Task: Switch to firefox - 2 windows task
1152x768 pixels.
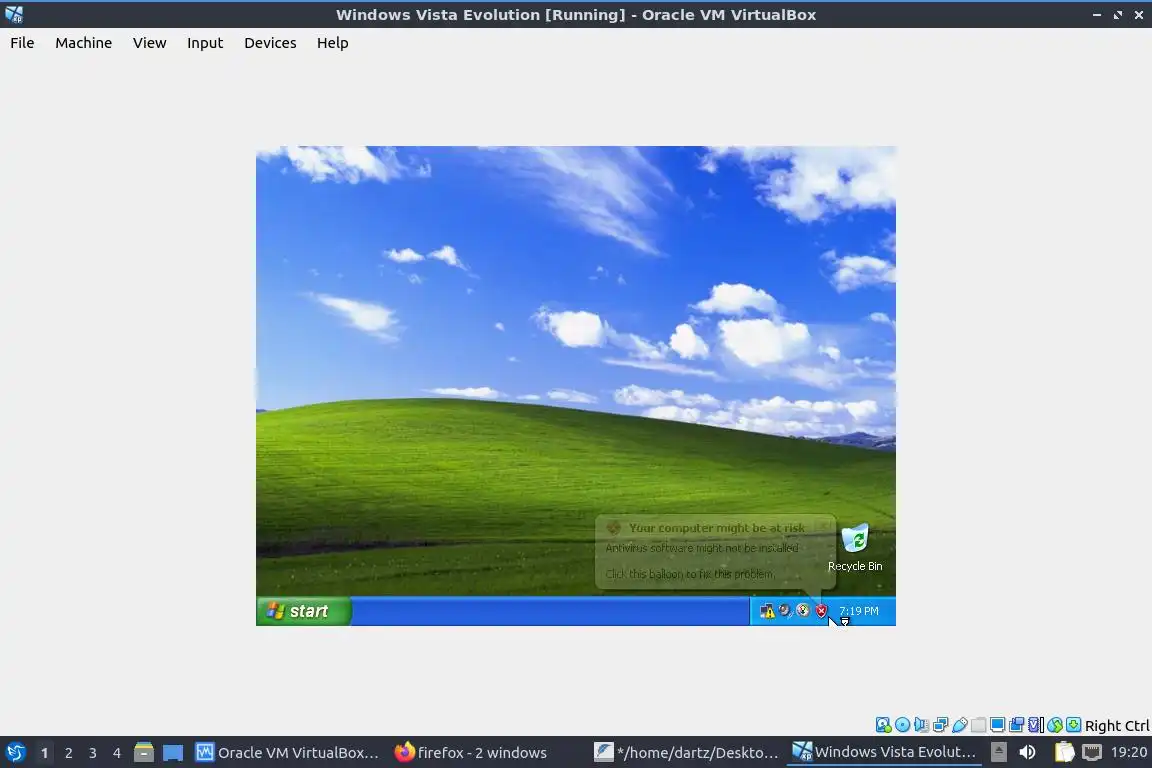Action: click(x=471, y=752)
